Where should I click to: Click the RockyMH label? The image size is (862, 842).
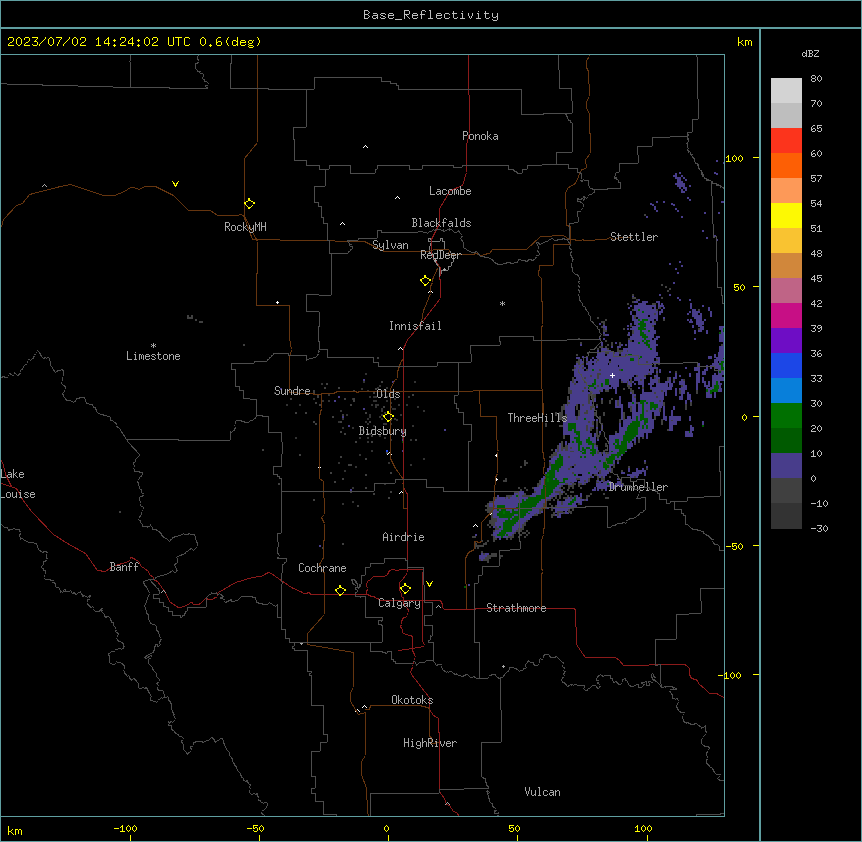[x=245, y=227]
